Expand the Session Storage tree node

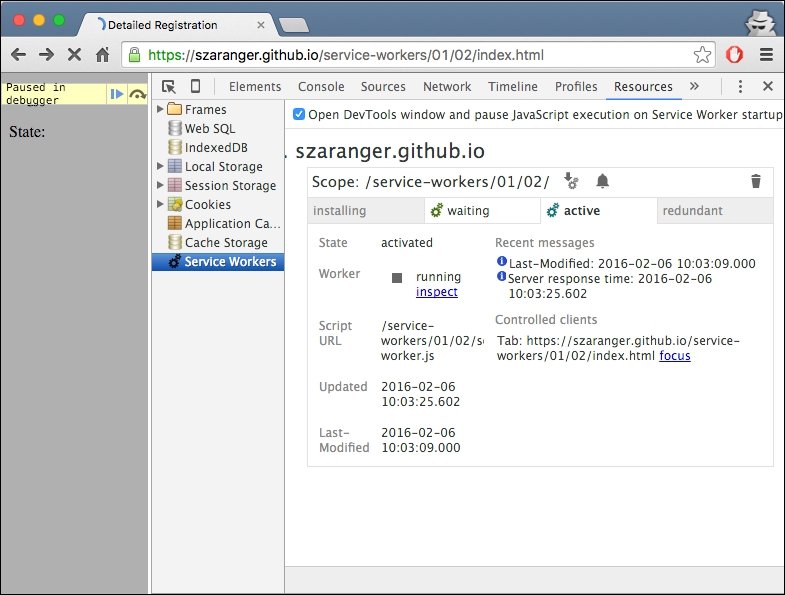(x=160, y=186)
